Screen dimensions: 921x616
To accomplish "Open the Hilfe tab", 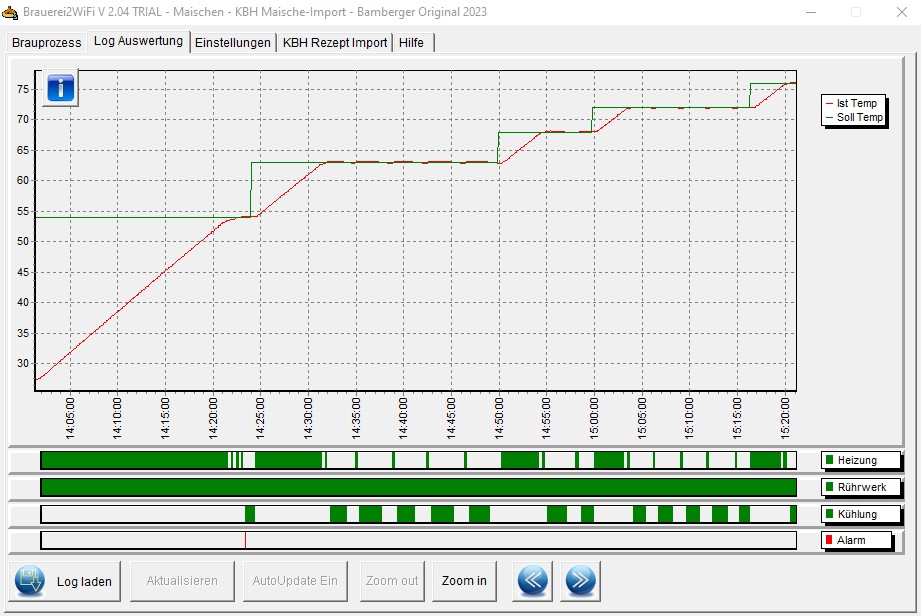I will 411,42.
